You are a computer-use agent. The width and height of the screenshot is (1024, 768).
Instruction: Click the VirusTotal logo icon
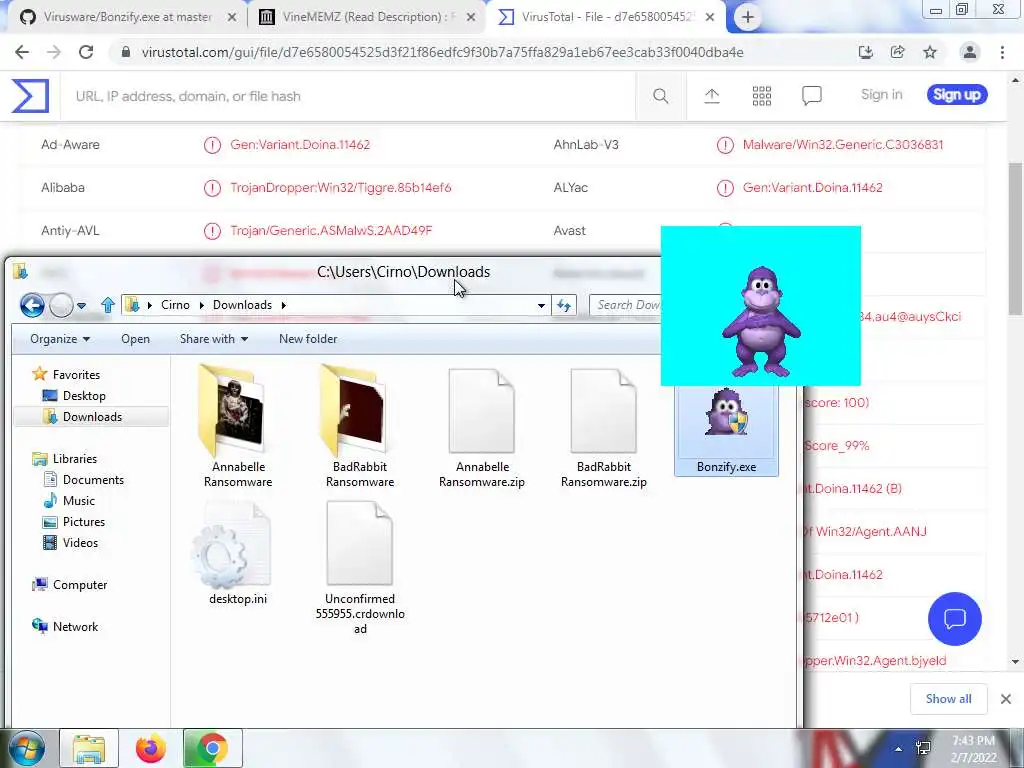pos(30,95)
